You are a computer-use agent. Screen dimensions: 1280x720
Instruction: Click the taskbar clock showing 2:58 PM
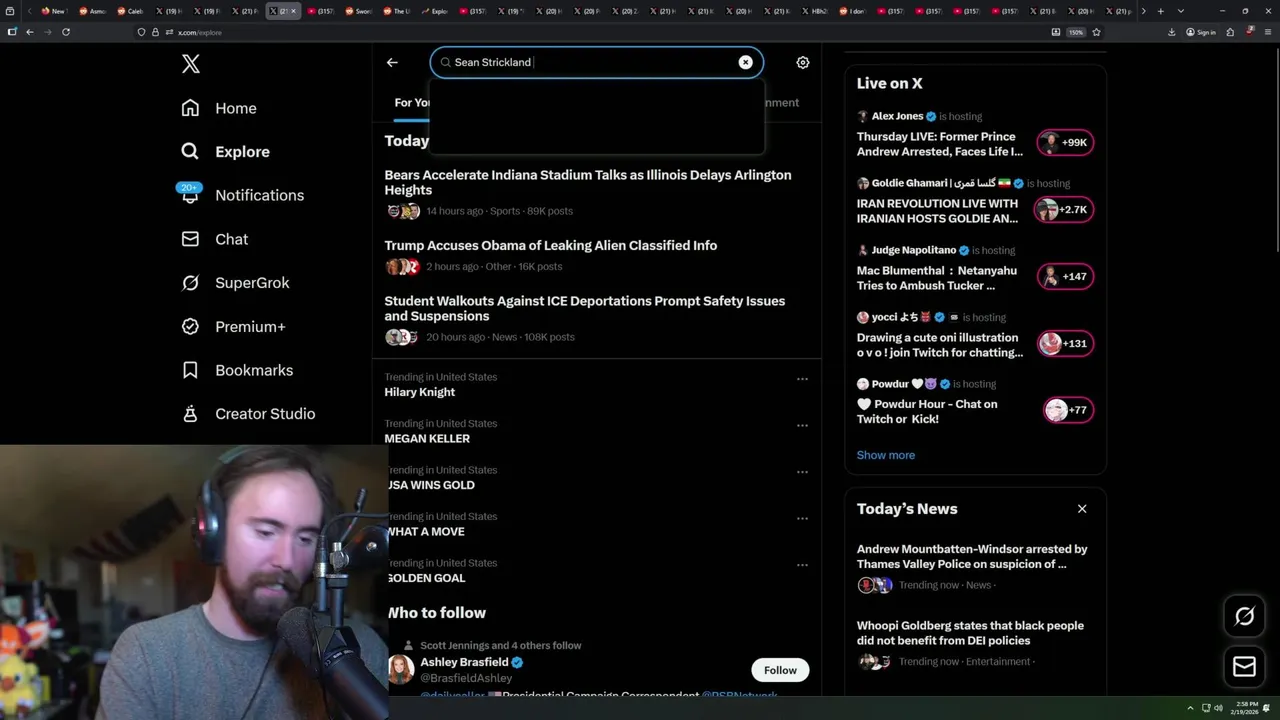(x=1246, y=708)
